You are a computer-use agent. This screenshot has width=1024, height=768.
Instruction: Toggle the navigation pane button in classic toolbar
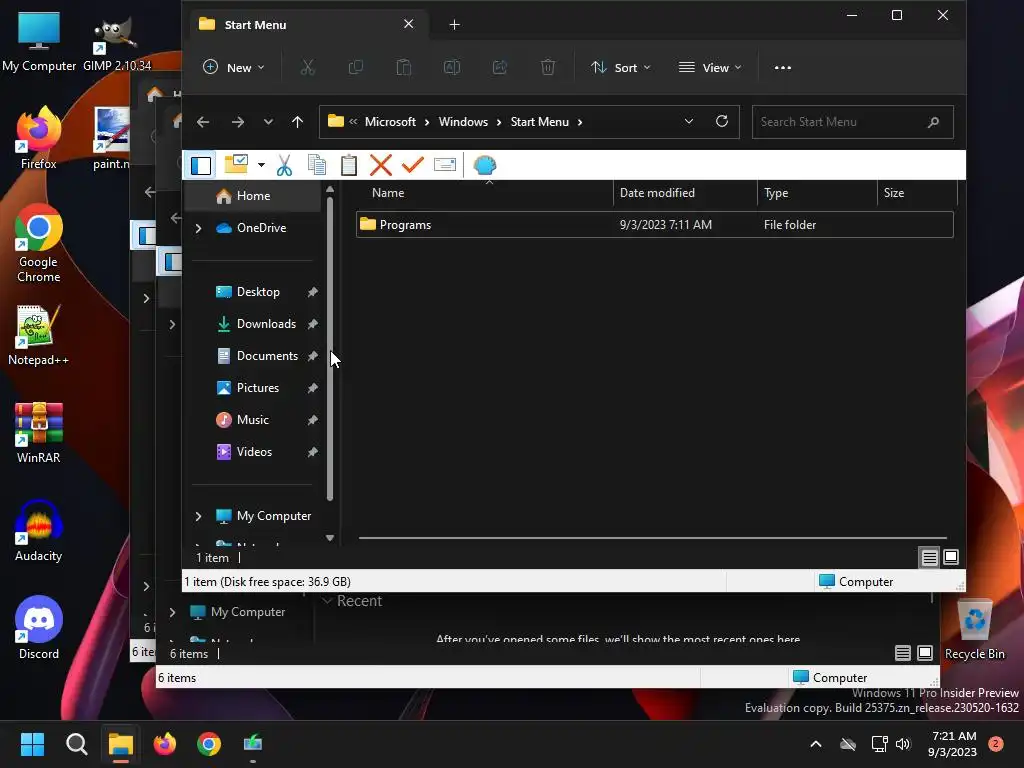[x=201, y=165]
